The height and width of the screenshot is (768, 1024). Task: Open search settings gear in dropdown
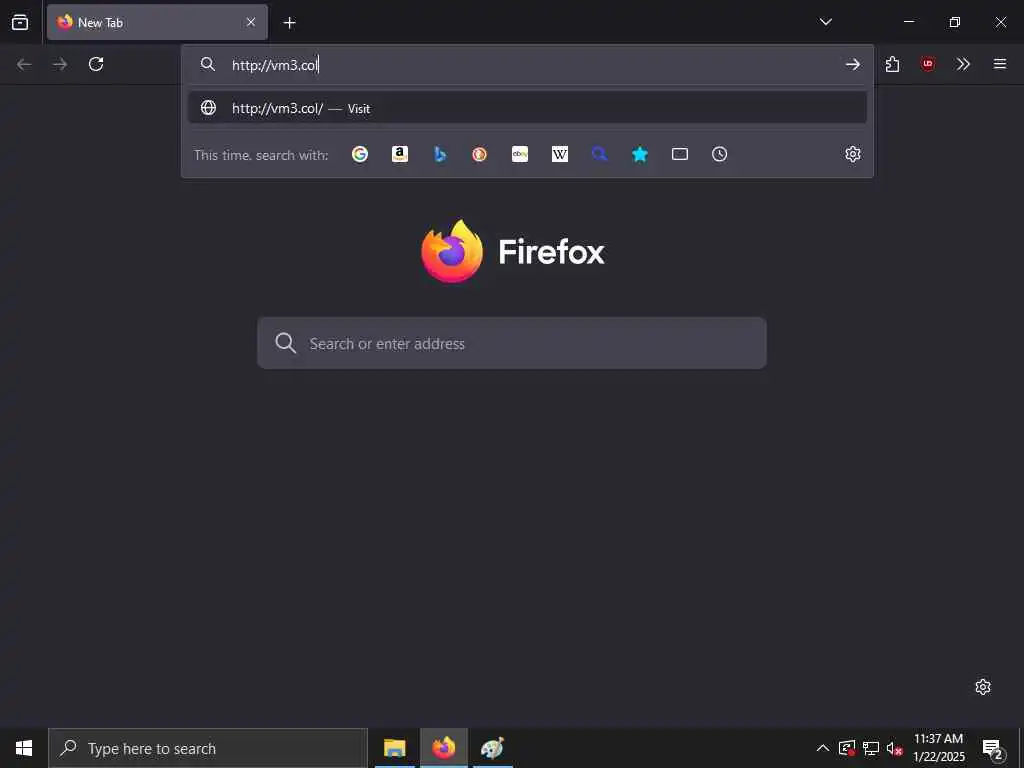pos(852,154)
